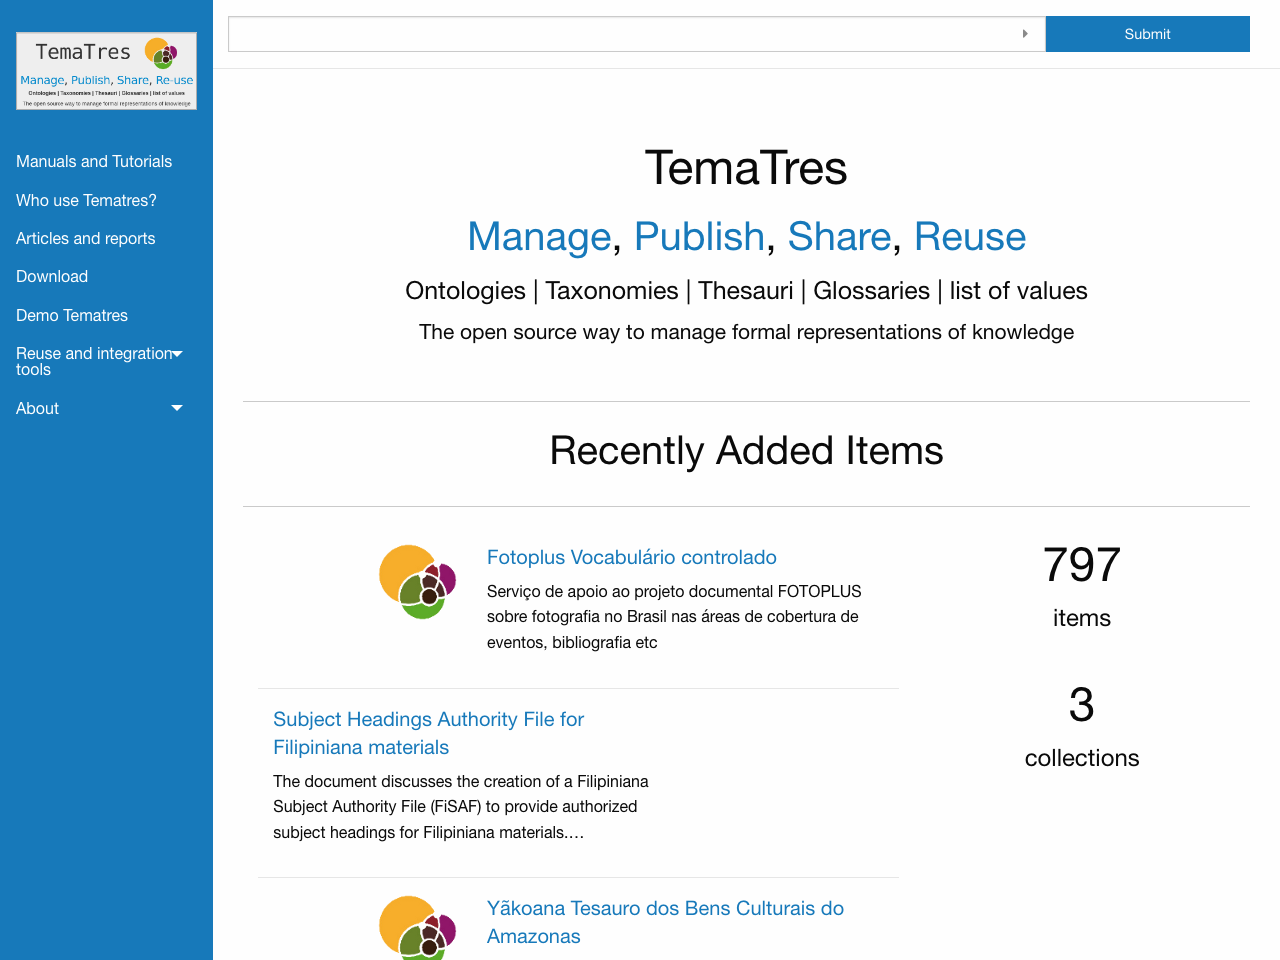
Task: Open Articles and reports
Action: pos(85,238)
